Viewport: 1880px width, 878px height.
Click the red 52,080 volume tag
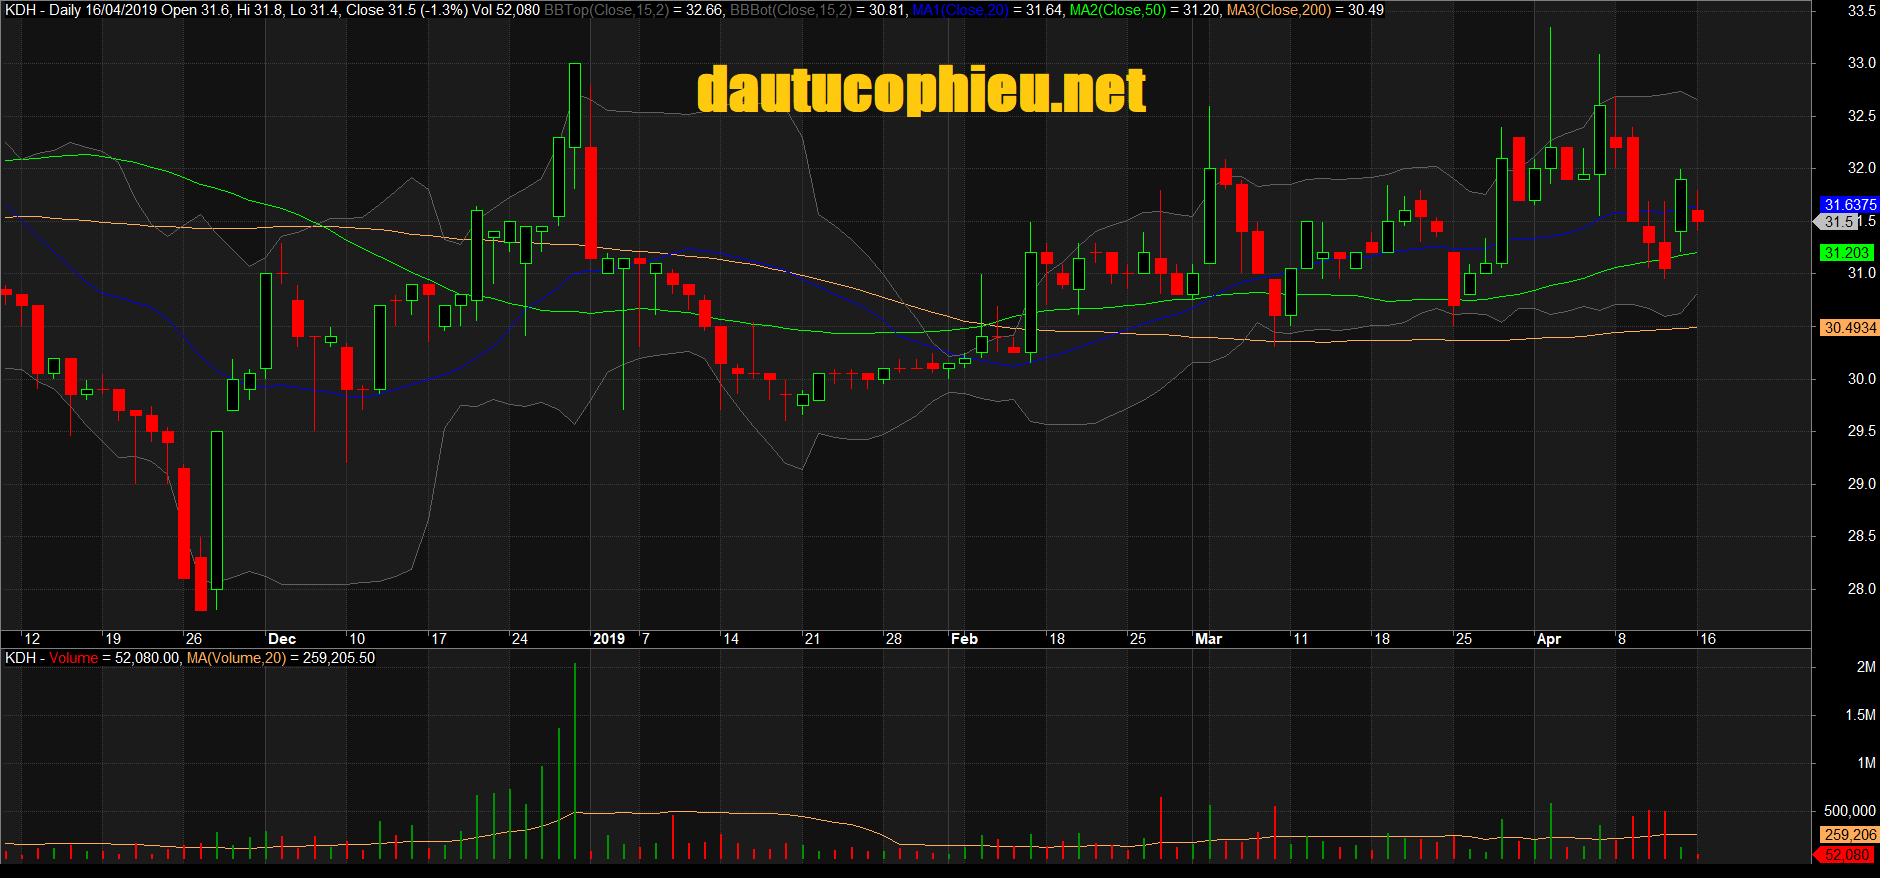(x=1845, y=855)
